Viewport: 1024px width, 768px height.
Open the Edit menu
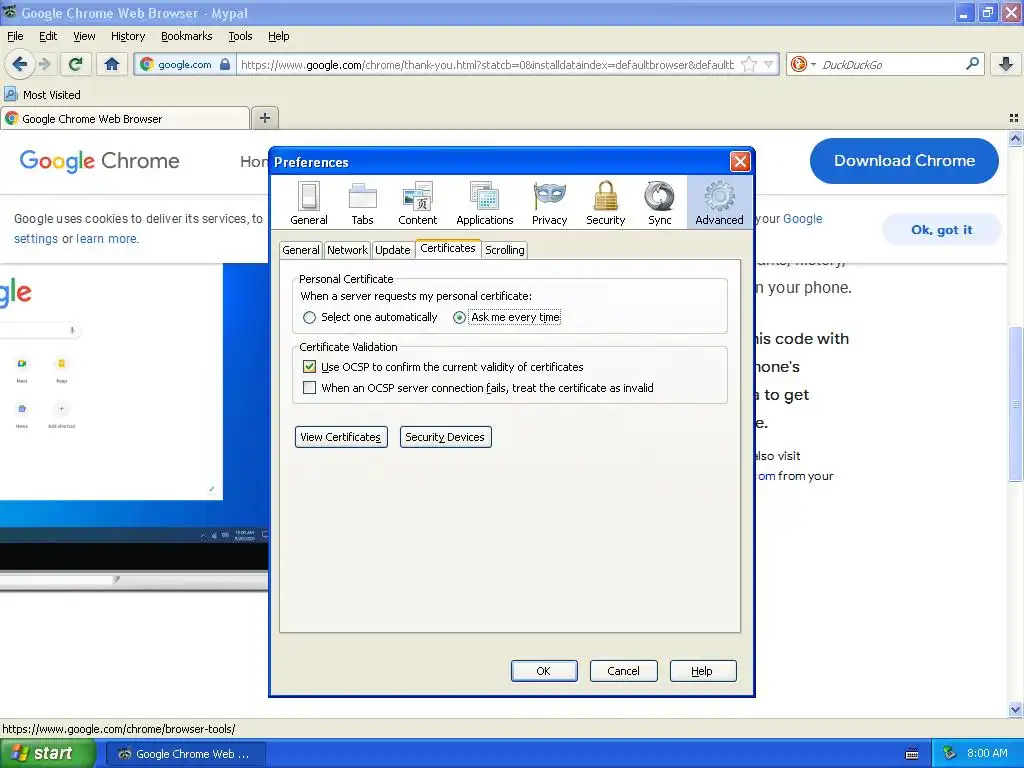click(48, 36)
